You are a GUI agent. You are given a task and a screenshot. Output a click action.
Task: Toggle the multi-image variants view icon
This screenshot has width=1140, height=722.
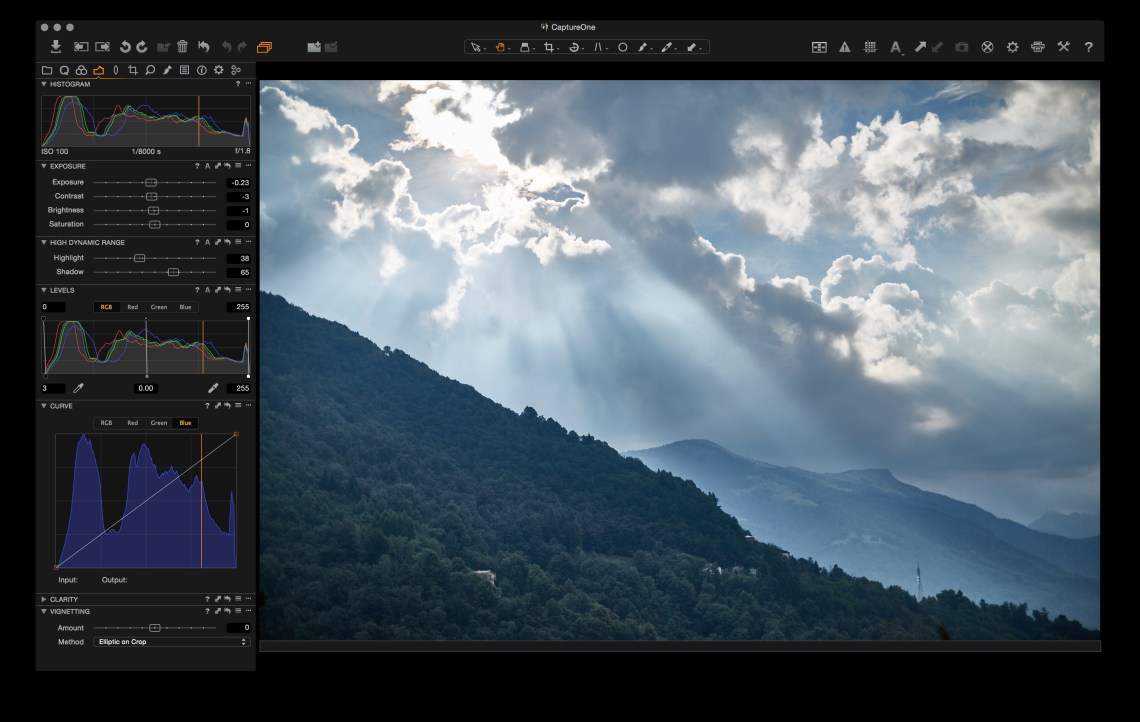819,47
